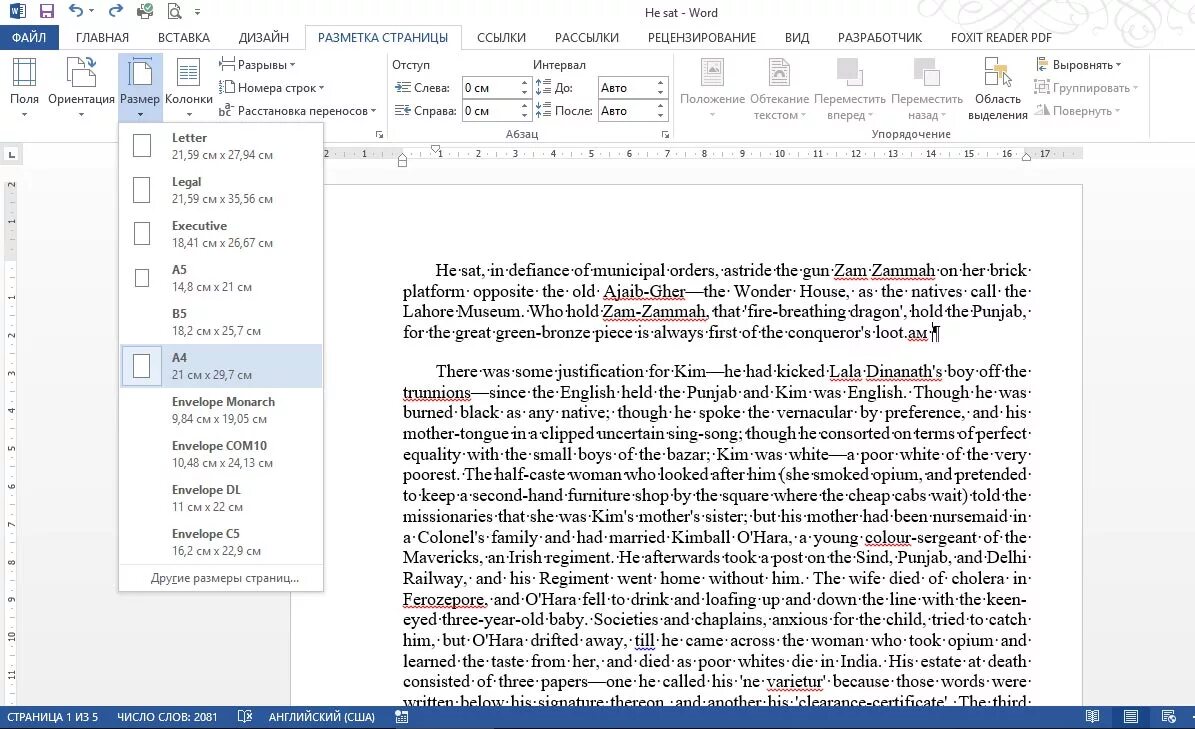Open the Колонки columns button
This screenshot has height=729, width=1195.
tap(188, 88)
